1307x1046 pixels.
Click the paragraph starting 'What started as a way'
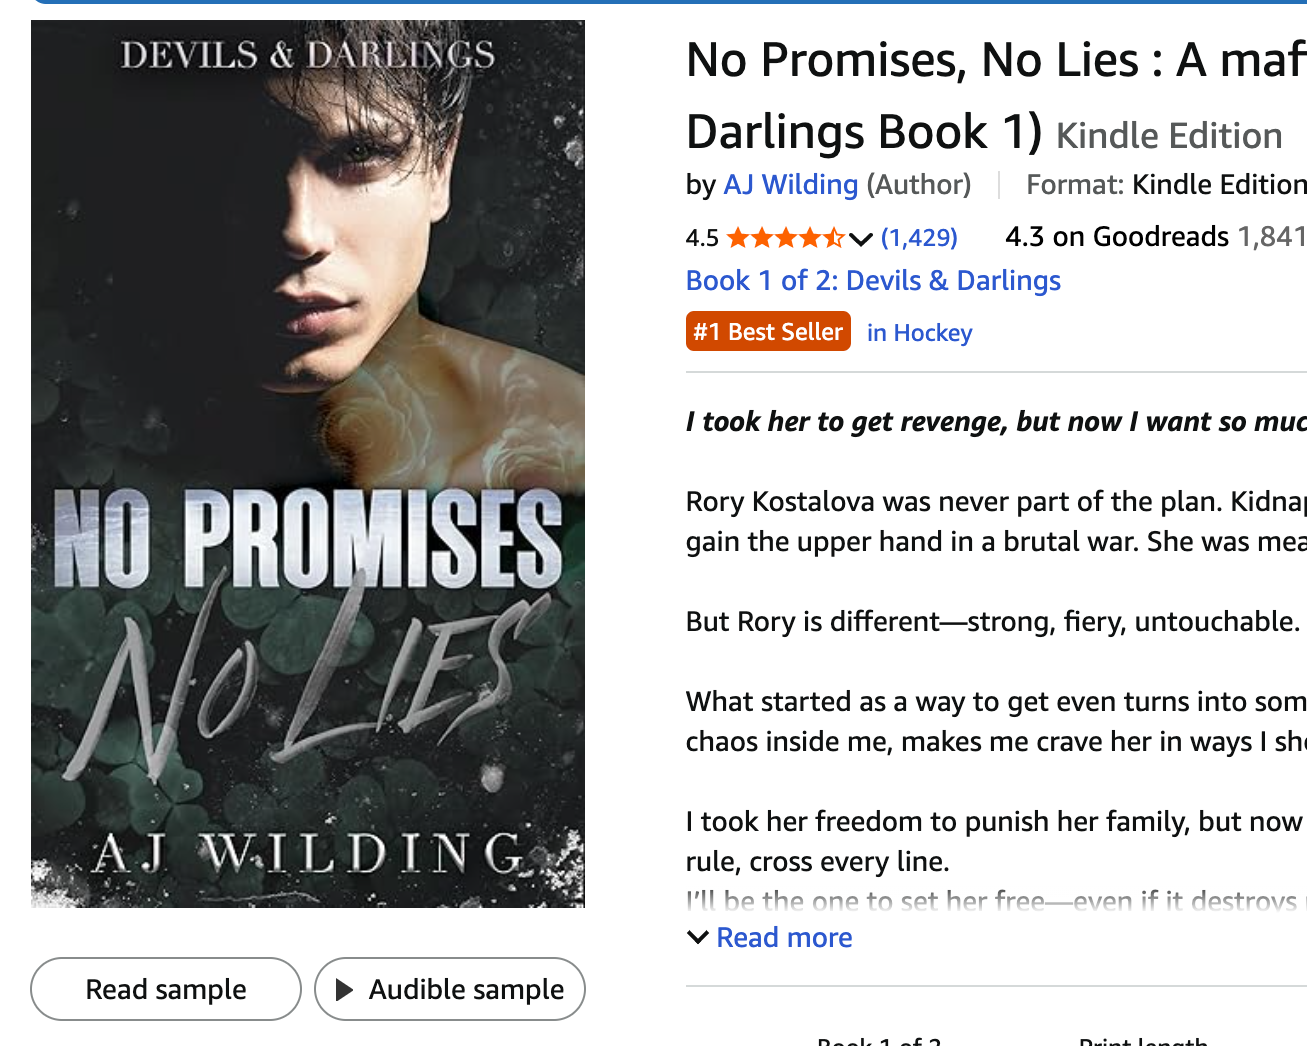tap(995, 721)
